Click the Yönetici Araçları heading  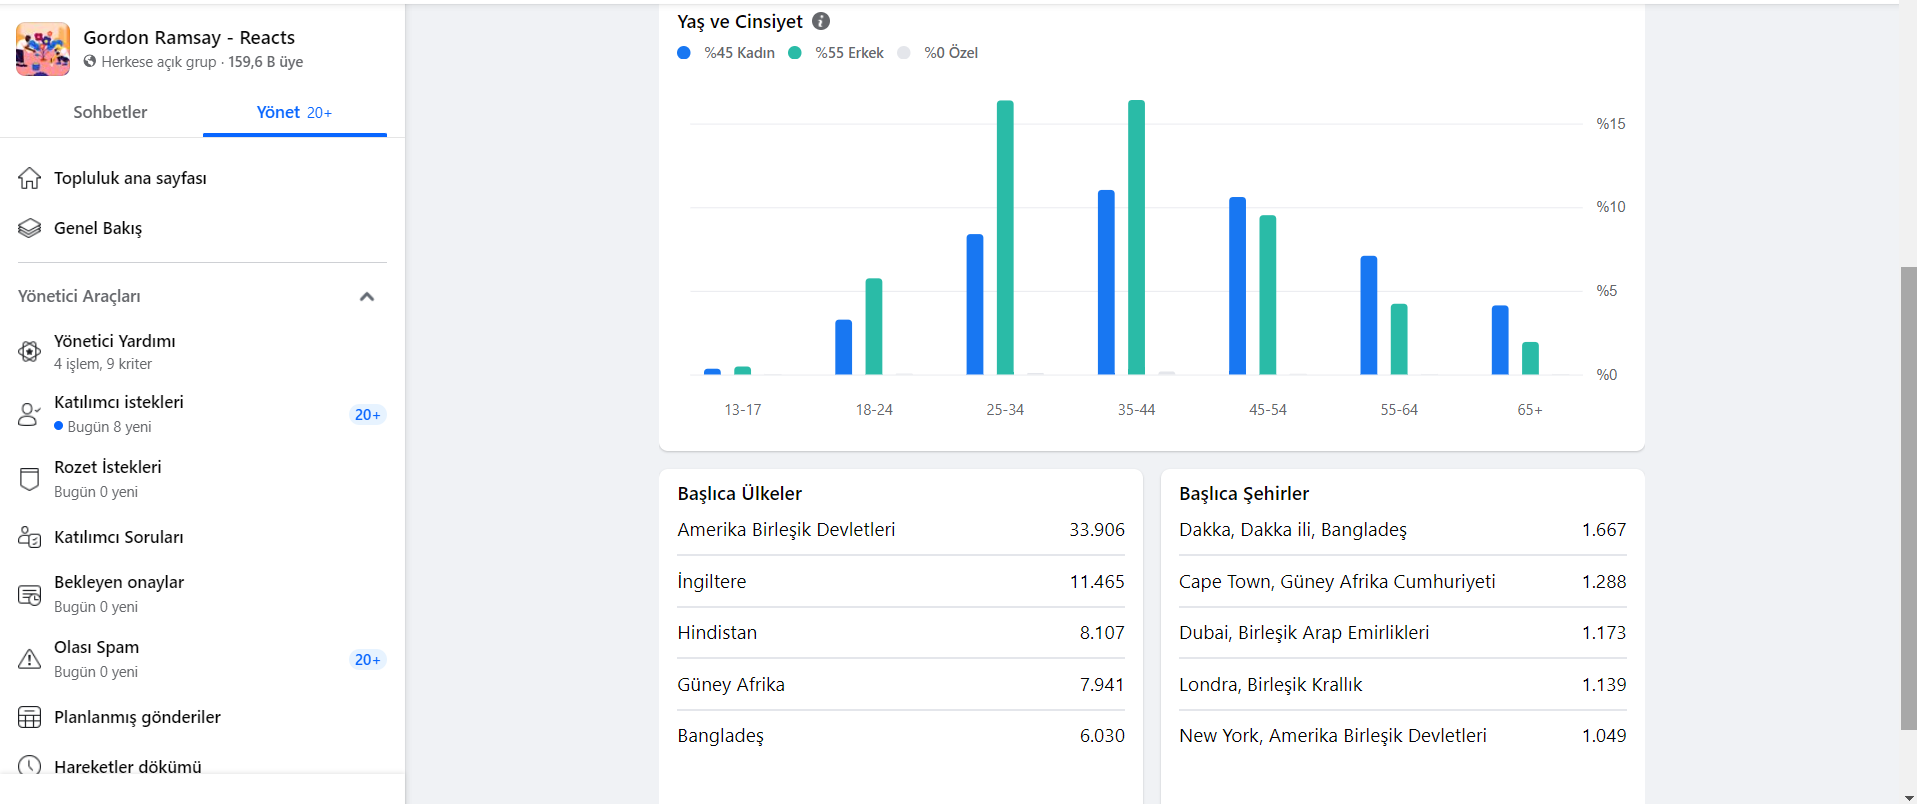[x=79, y=296]
